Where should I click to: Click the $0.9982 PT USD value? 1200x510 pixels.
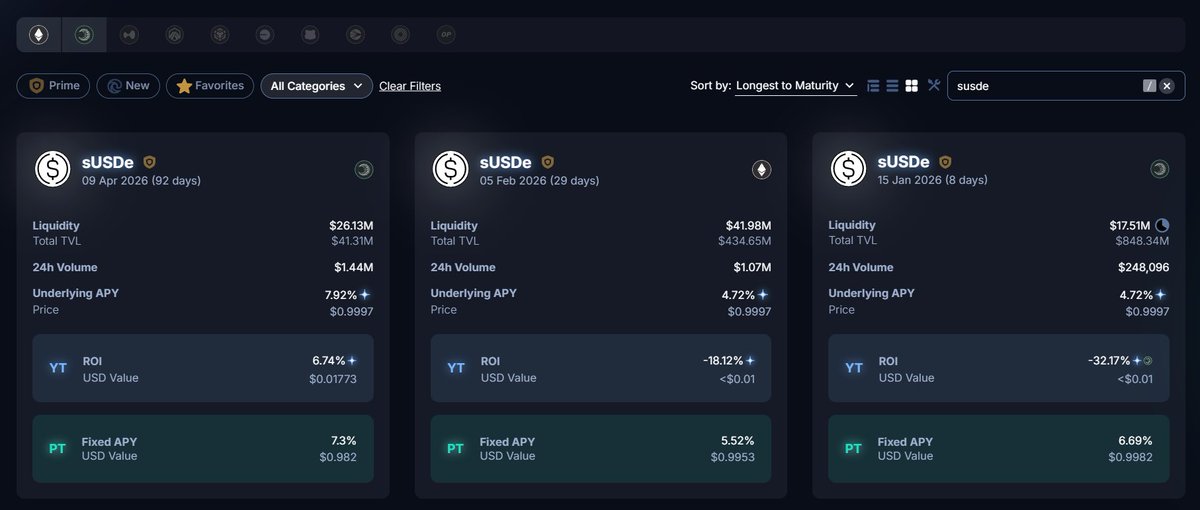[x=1131, y=457]
